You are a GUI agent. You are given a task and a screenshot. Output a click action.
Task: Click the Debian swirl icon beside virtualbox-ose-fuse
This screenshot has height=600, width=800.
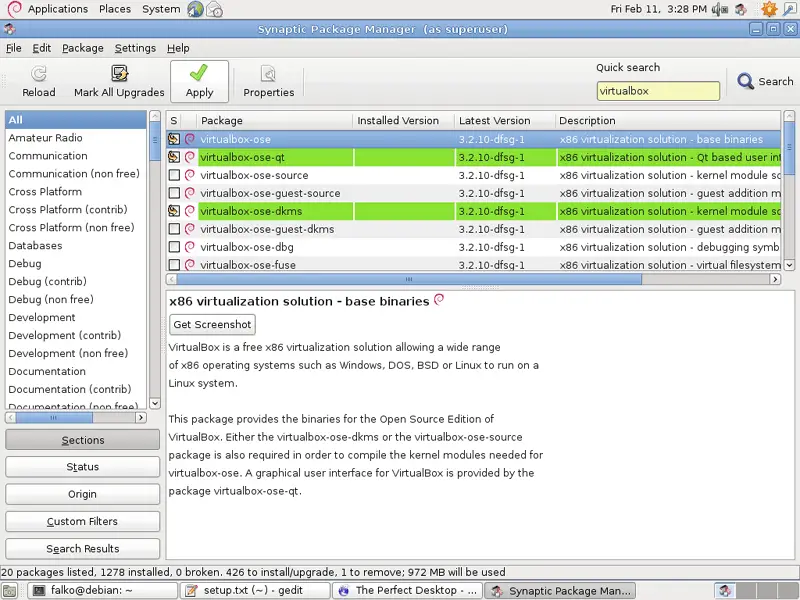click(190, 265)
